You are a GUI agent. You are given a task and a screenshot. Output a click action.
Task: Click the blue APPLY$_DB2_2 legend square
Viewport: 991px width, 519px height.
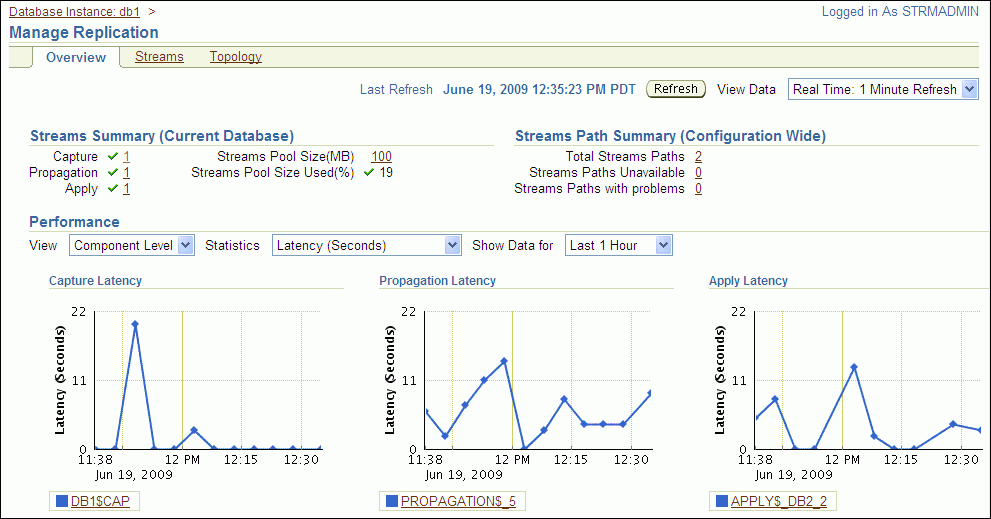[x=721, y=501]
